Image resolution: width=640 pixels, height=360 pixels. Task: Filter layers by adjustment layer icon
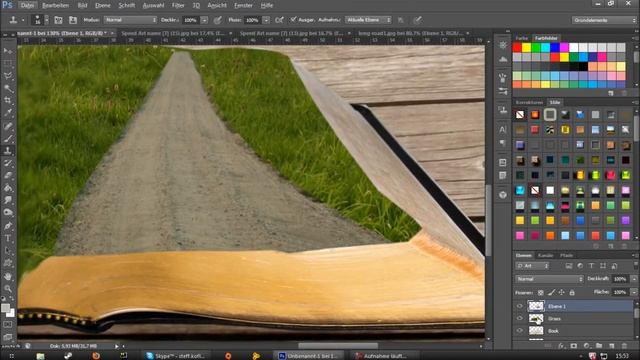pyautogui.click(x=580, y=266)
